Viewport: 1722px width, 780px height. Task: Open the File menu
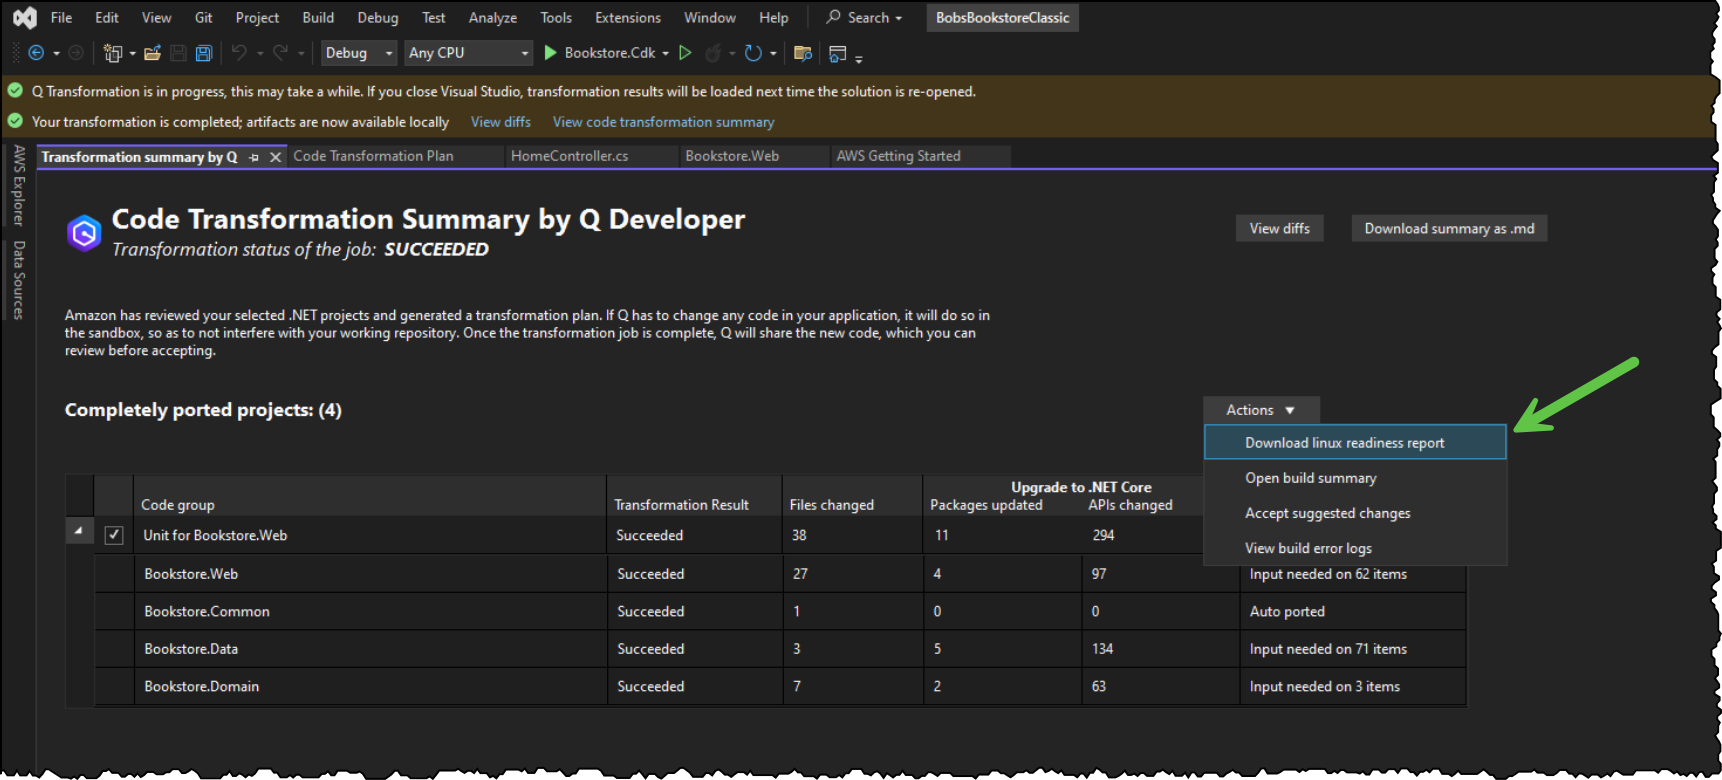pos(61,18)
